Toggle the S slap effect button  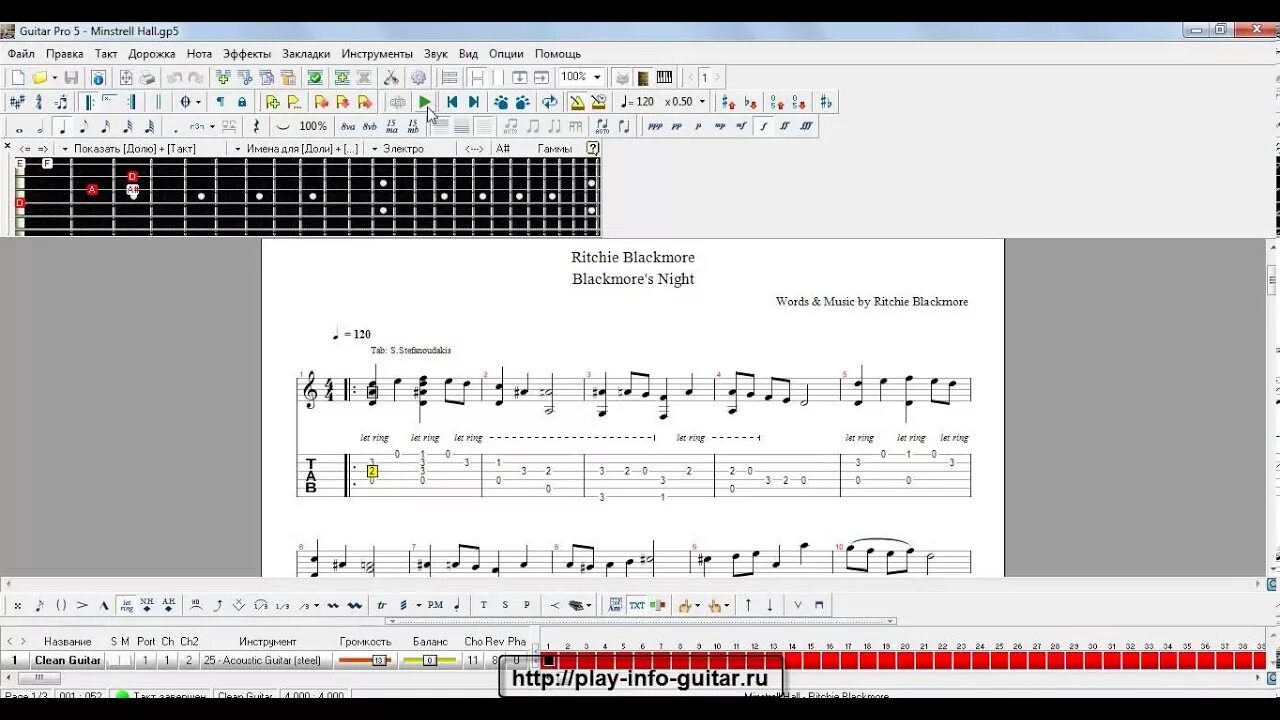(505, 605)
